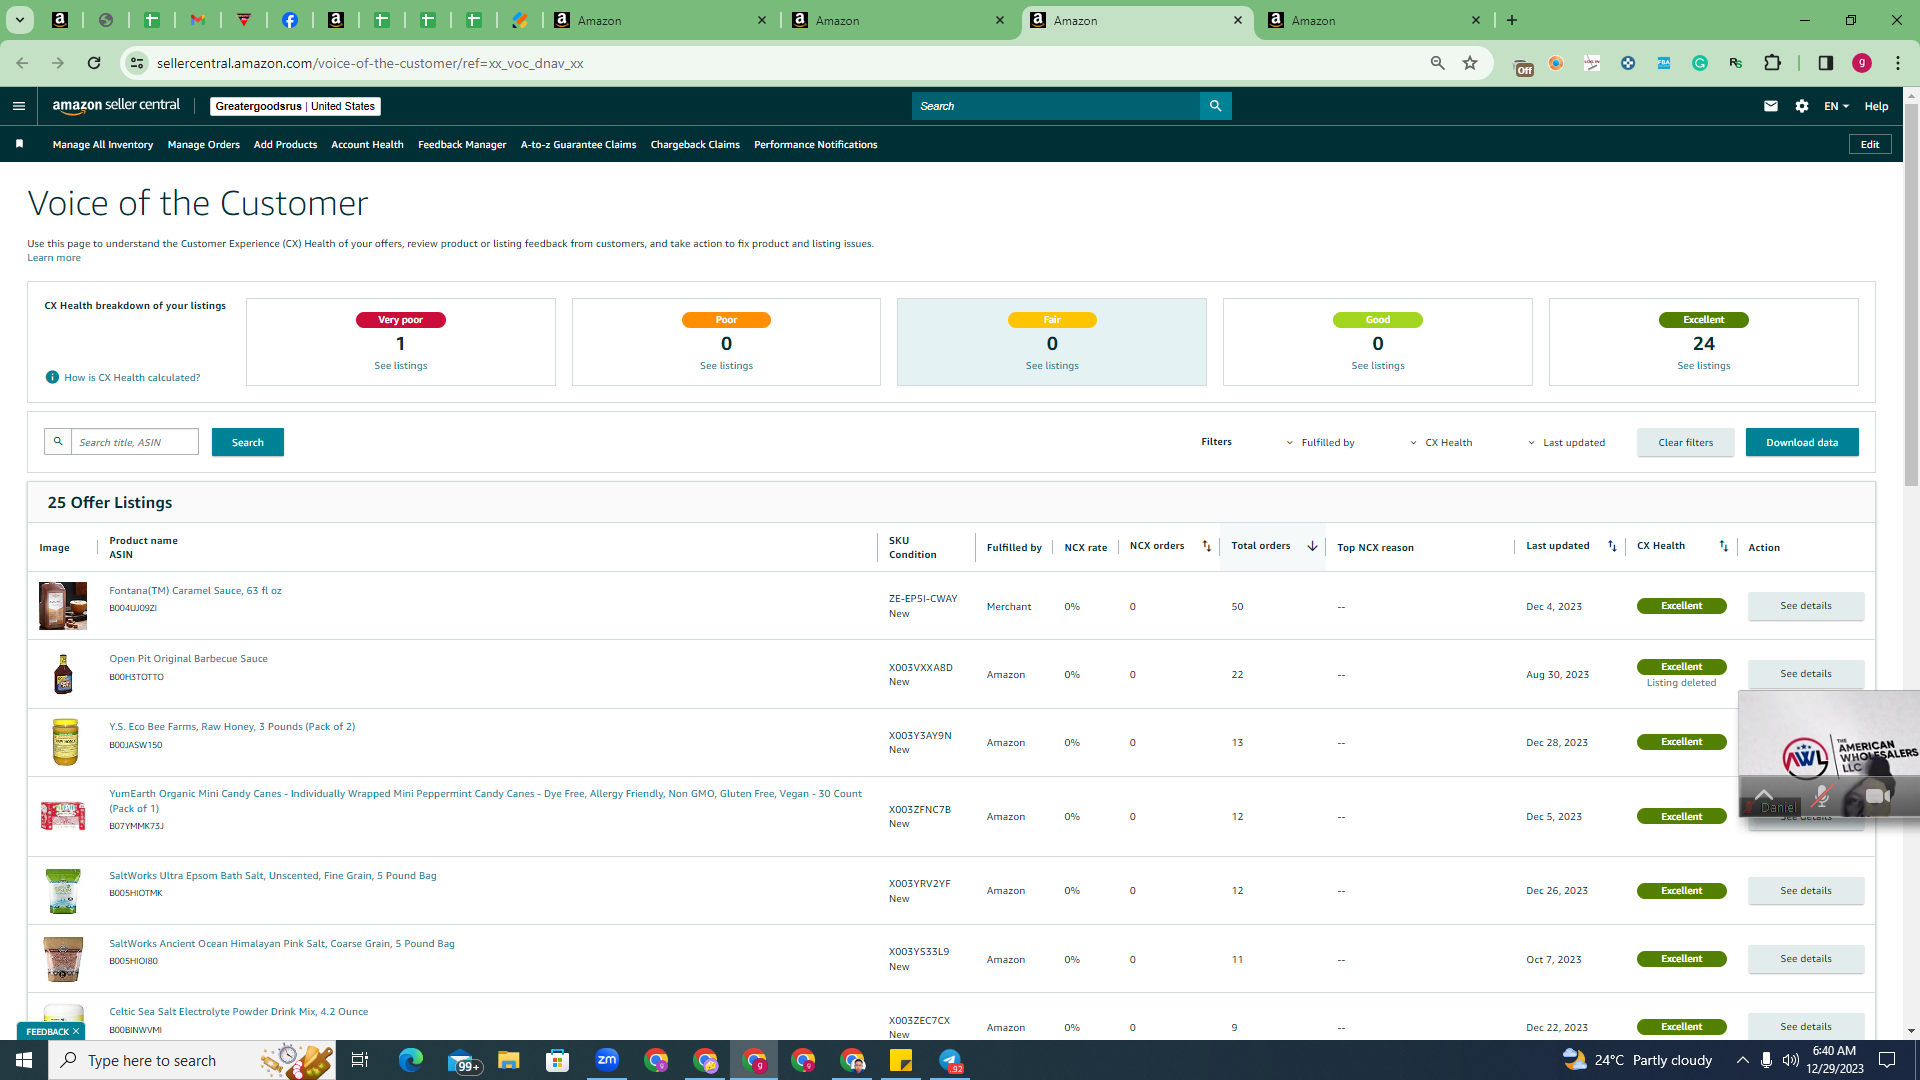Open Microsoft Edge from taskbar
The width and height of the screenshot is (1920, 1080).
click(411, 1060)
